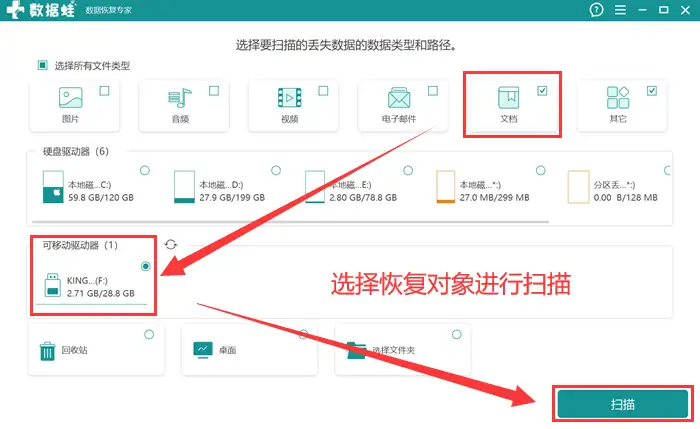Click the horizontal scrollbar under hard drives
The width and height of the screenshot is (700, 429).
coord(290,221)
